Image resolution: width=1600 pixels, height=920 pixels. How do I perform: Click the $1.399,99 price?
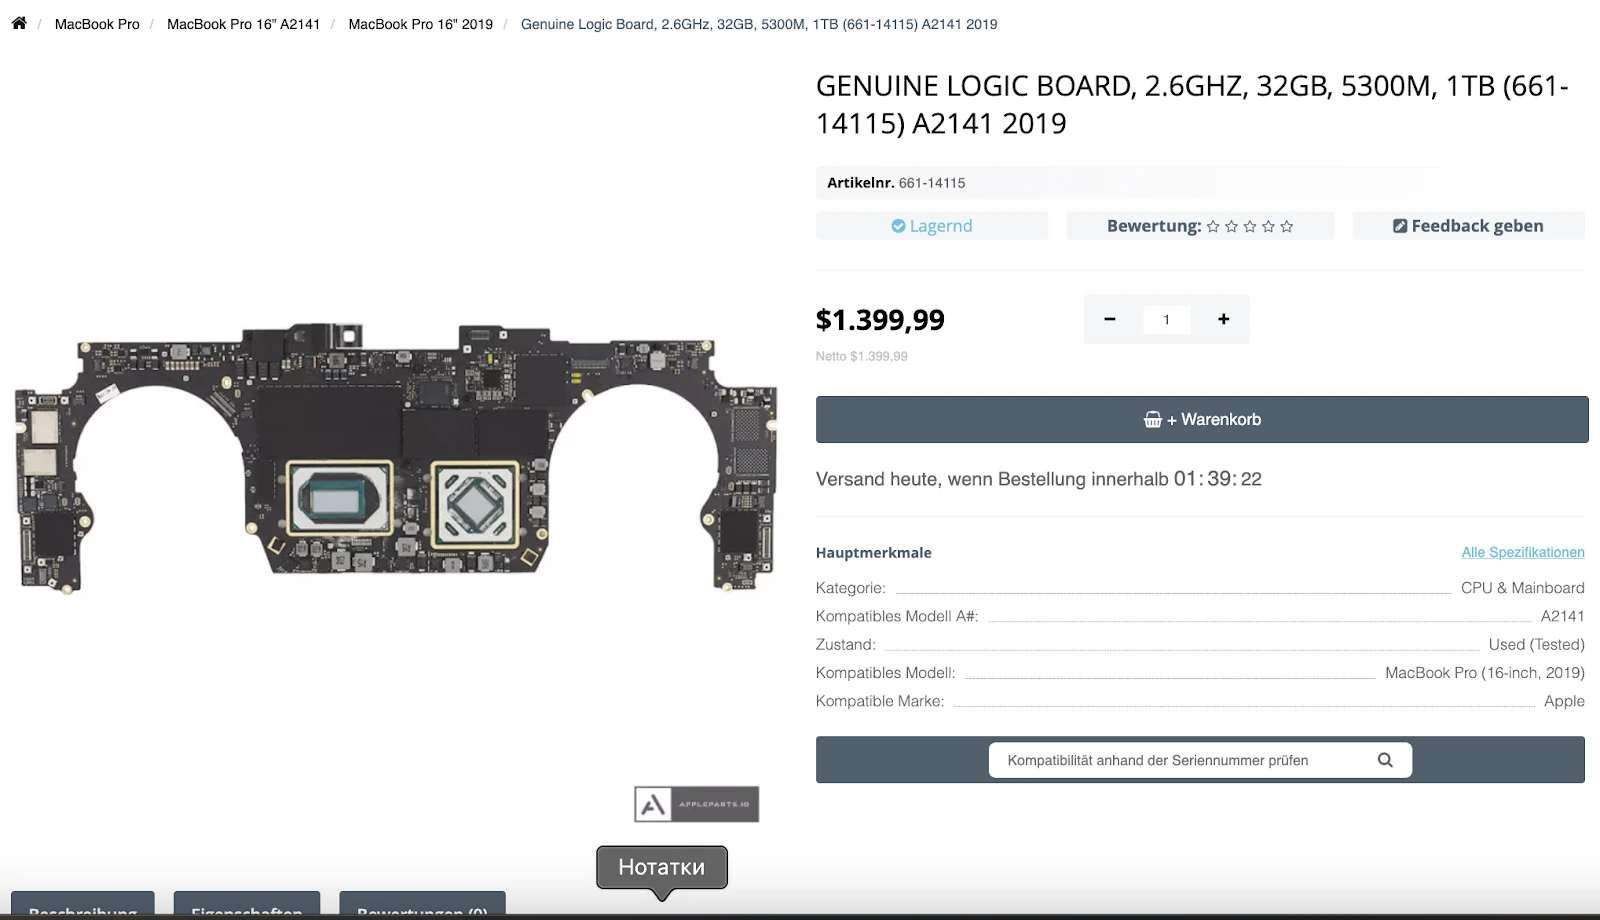pos(880,320)
